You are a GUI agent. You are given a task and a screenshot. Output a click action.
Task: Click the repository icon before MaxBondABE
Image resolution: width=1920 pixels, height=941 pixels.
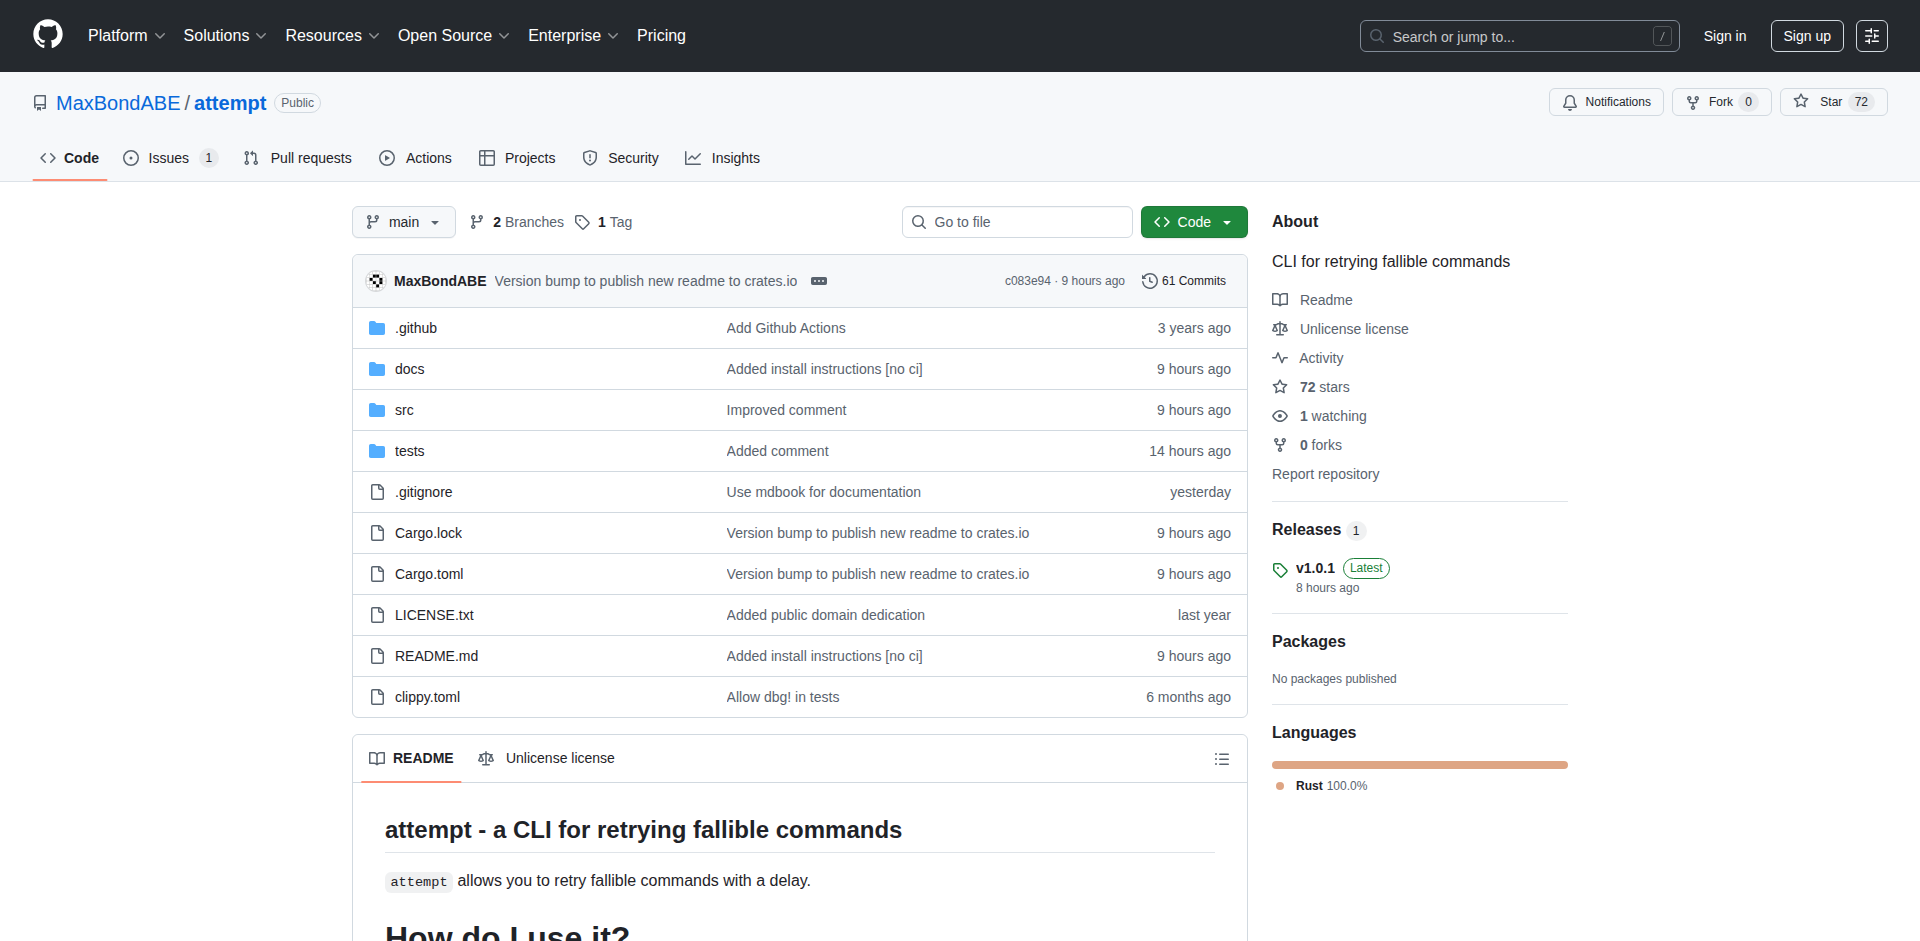coord(40,103)
